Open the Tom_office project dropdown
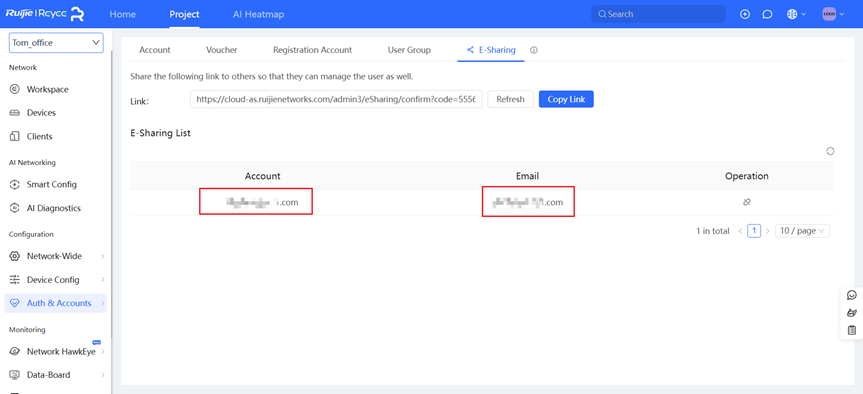 point(56,42)
